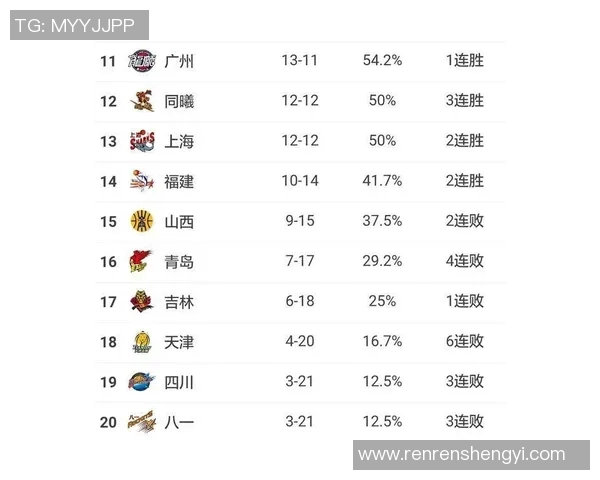
Task: Open the 广州 team name link
Action: pyautogui.click(x=179, y=61)
